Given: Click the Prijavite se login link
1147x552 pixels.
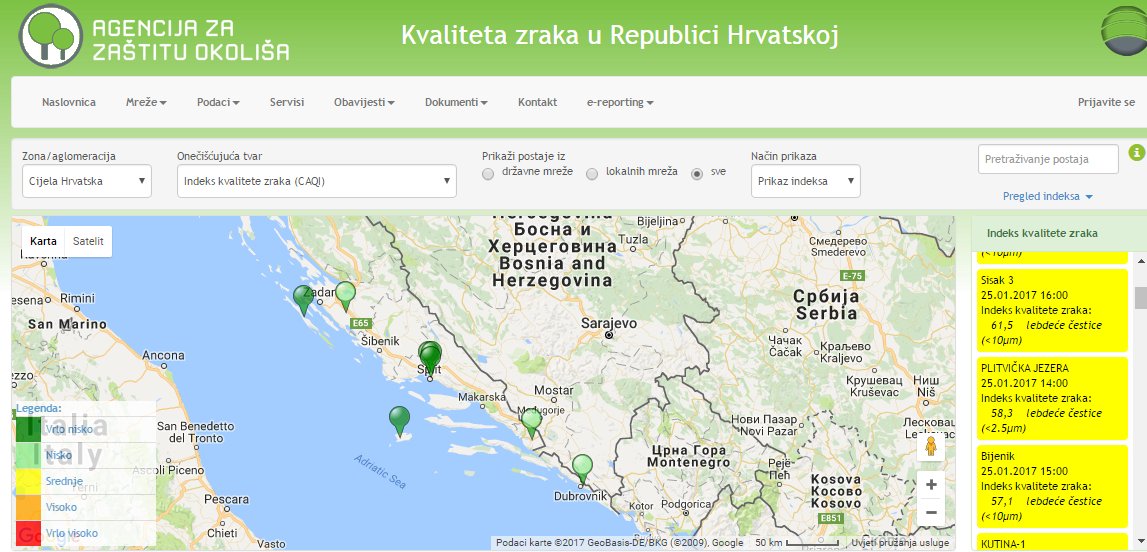Looking at the screenshot, I should (x=1106, y=102).
